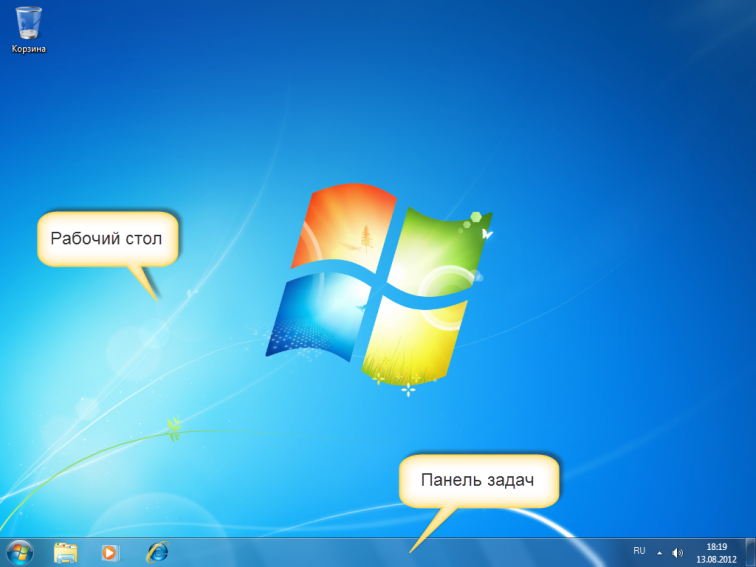This screenshot has height=567, width=756.
Task: Open Internet Explorer from the taskbar
Action: (157, 552)
